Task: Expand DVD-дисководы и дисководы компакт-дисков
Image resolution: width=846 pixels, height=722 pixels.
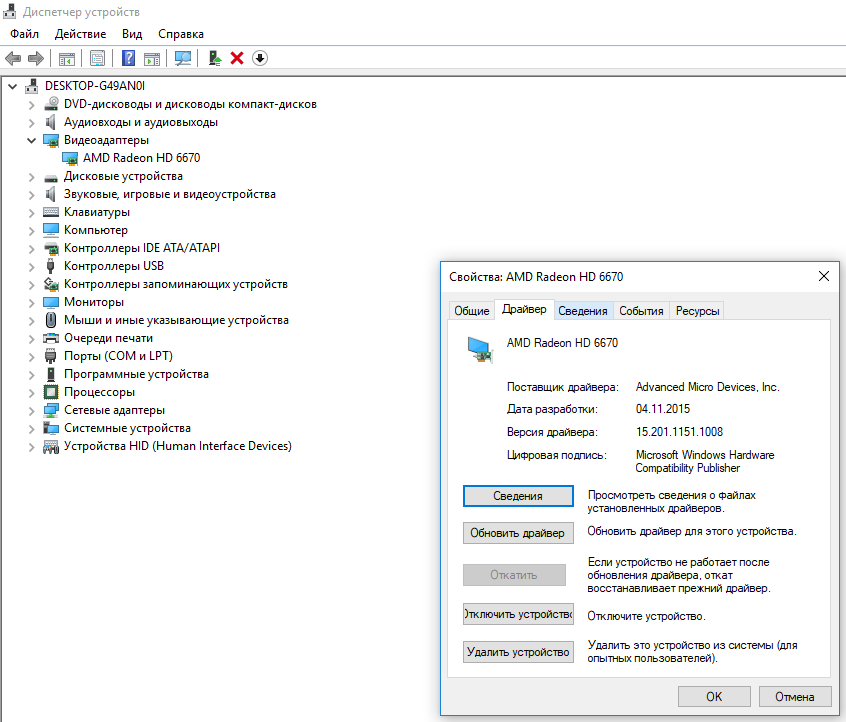Action: (x=31, y=105)
